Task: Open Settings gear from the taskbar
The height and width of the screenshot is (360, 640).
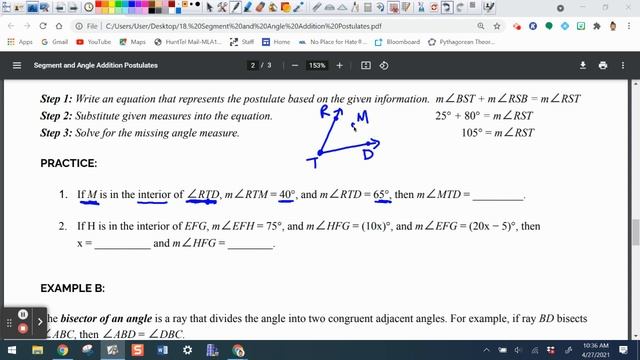Action: click(187, 350)
